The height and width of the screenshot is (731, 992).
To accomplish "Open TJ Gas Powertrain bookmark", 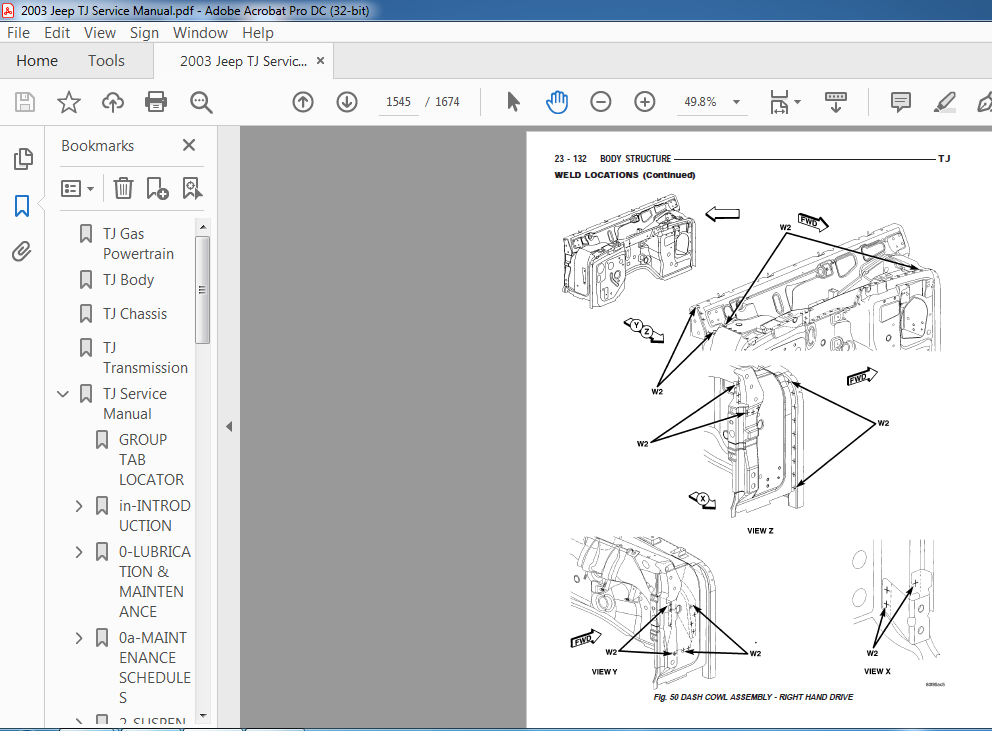I will (x=138, y=244).
